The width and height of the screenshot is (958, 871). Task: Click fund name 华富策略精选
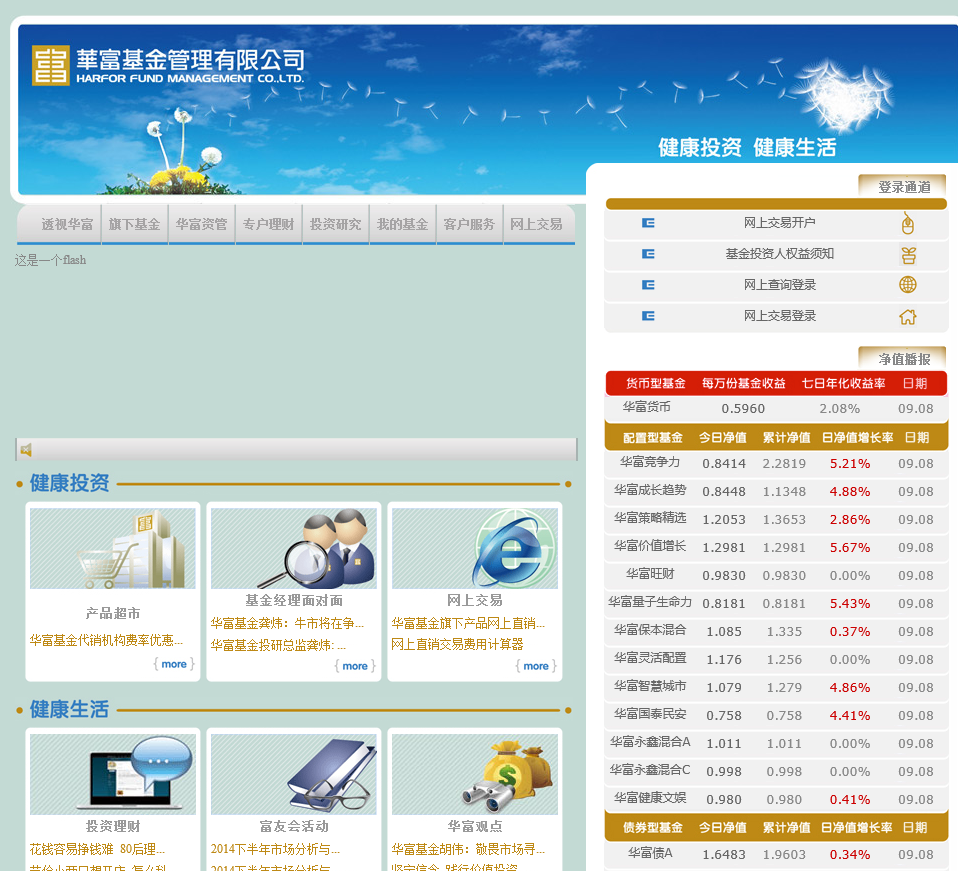click(649, 519)
